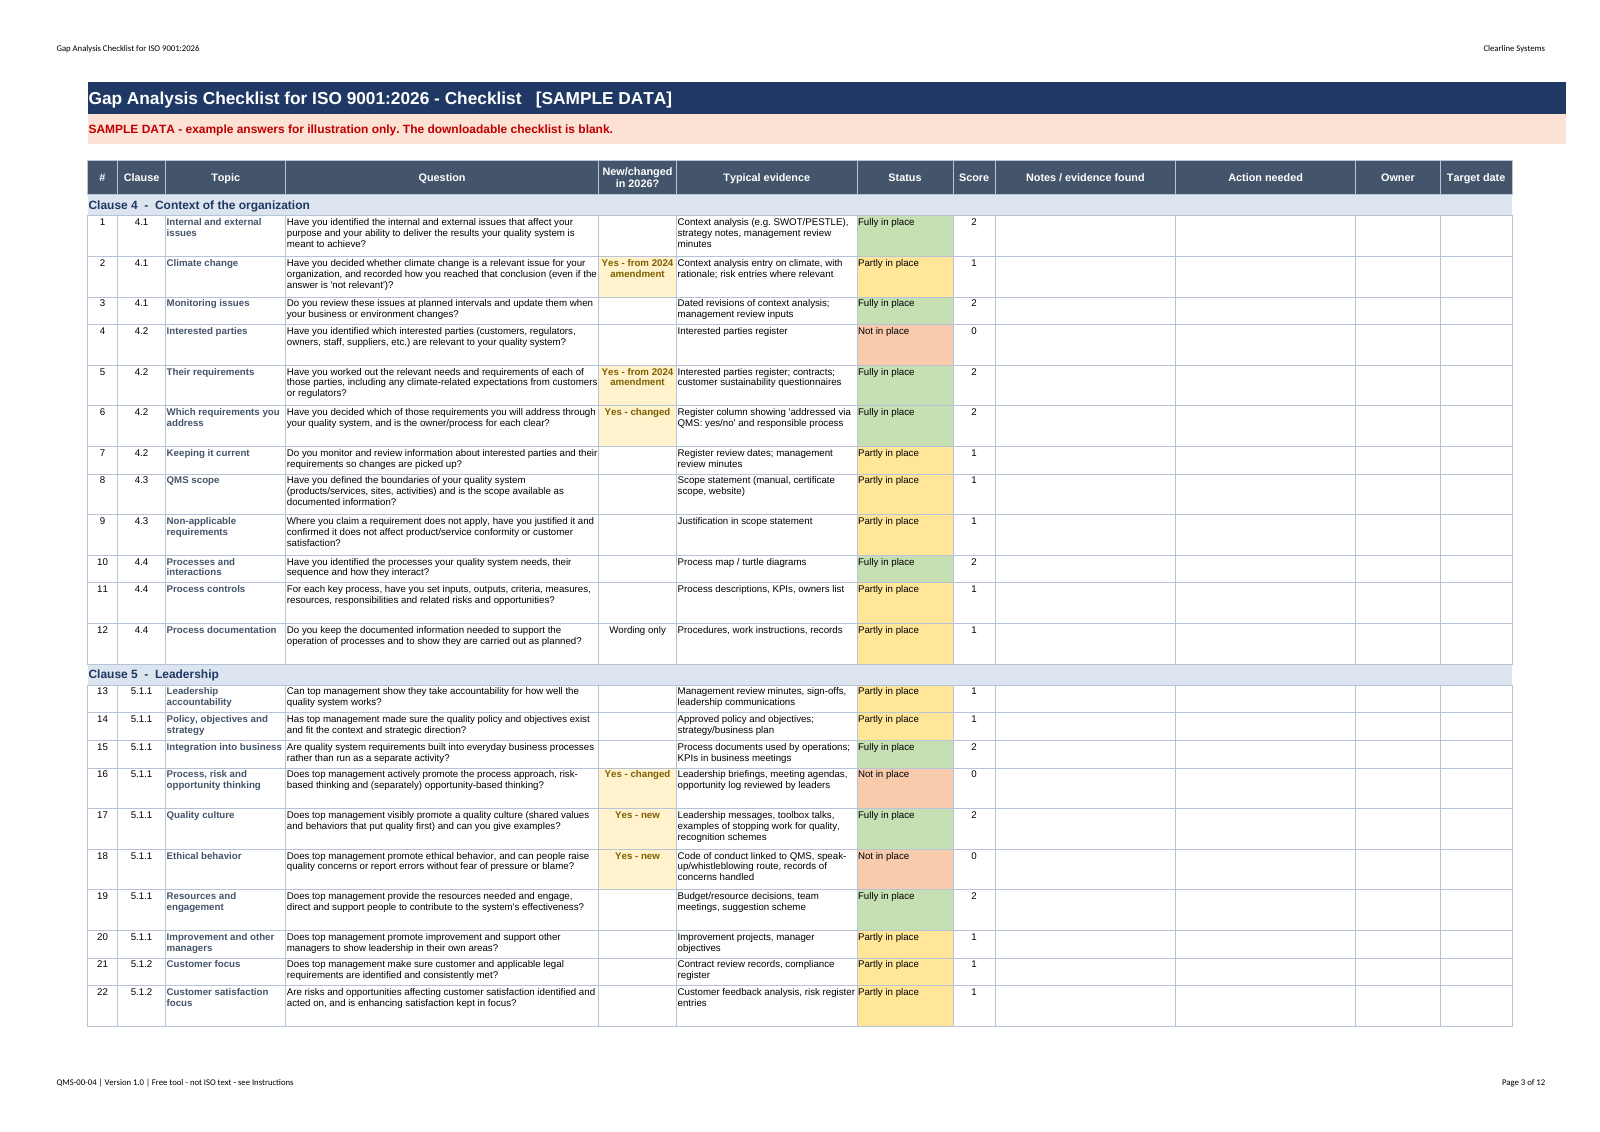
Task: Click the 'Climate change' topic cell
Action: point(225,276)
